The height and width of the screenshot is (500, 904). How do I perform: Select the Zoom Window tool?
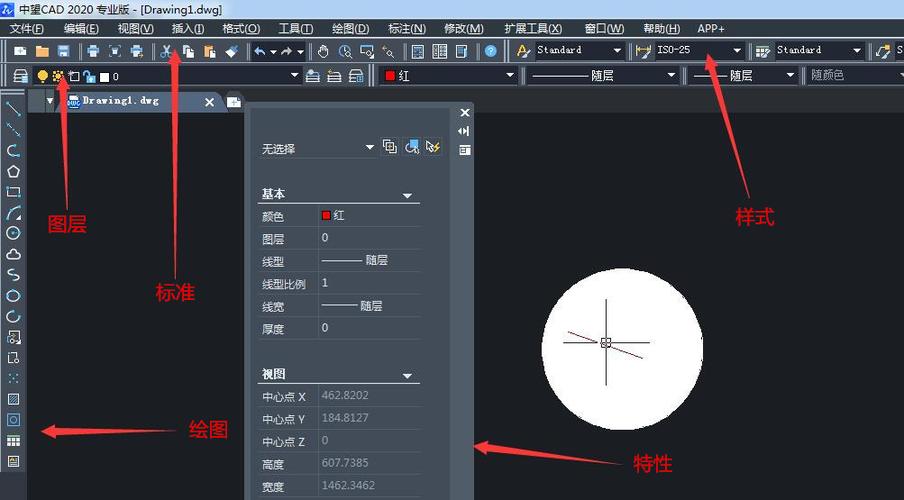coord(367,51)
